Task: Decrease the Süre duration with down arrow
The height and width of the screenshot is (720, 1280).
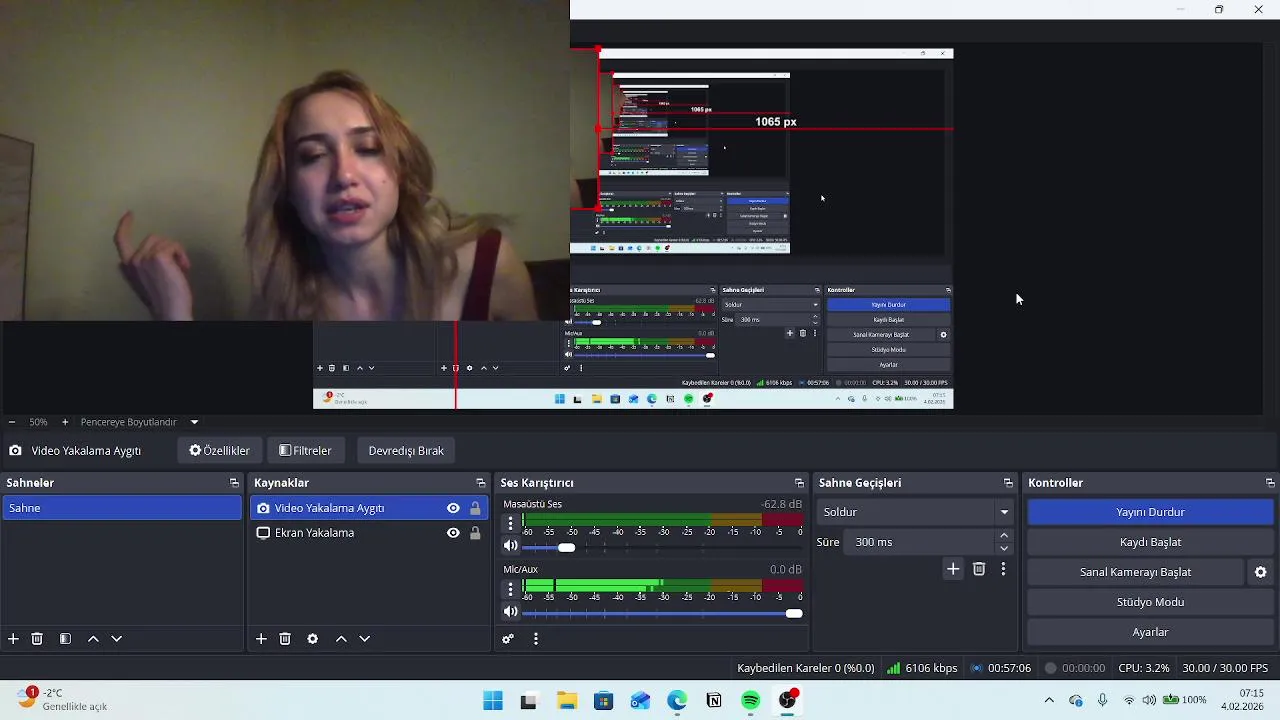Action: (1004, 548)
